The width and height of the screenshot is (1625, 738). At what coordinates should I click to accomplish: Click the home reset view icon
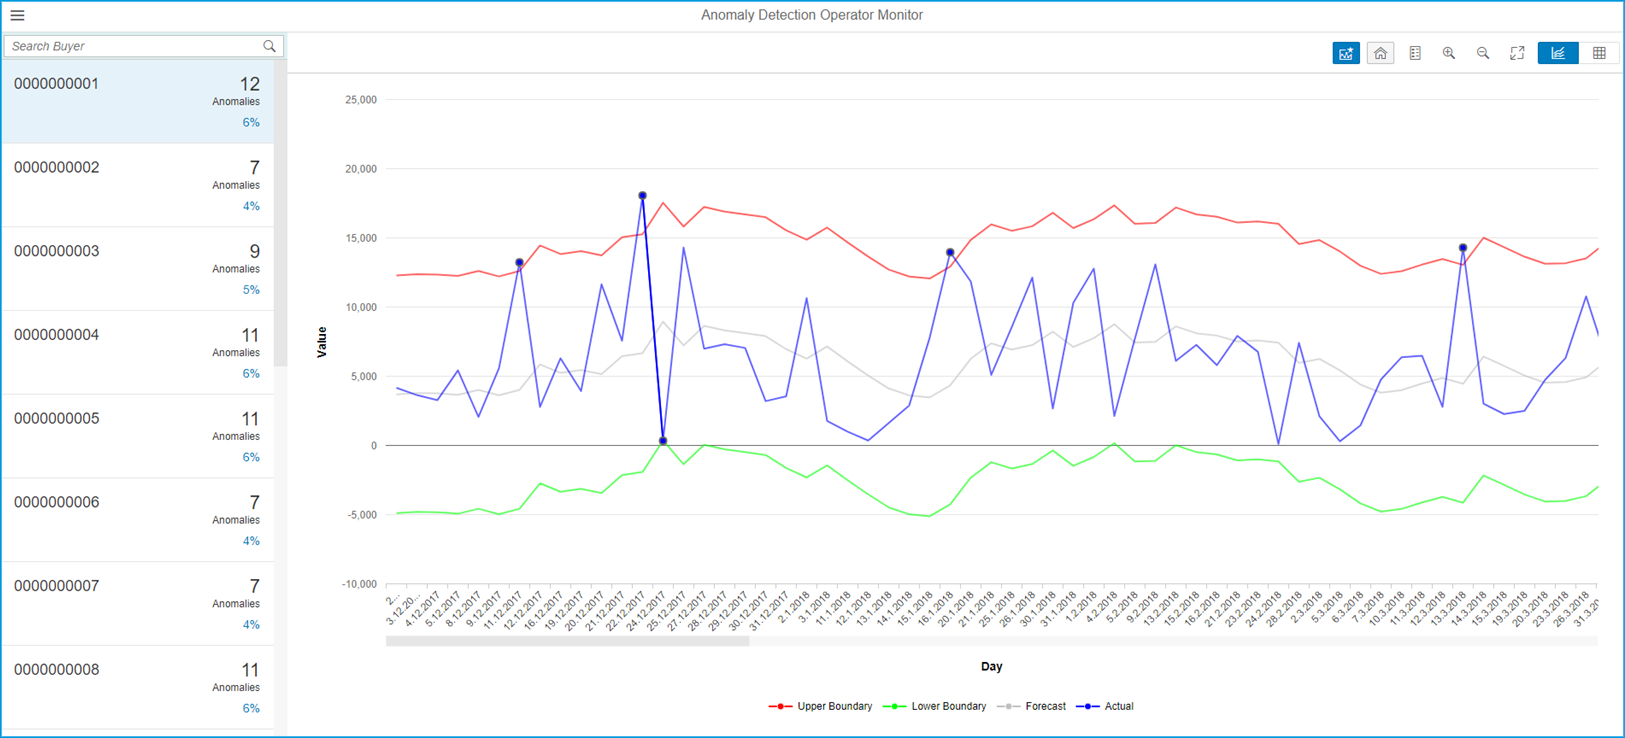coord(1380,53)
